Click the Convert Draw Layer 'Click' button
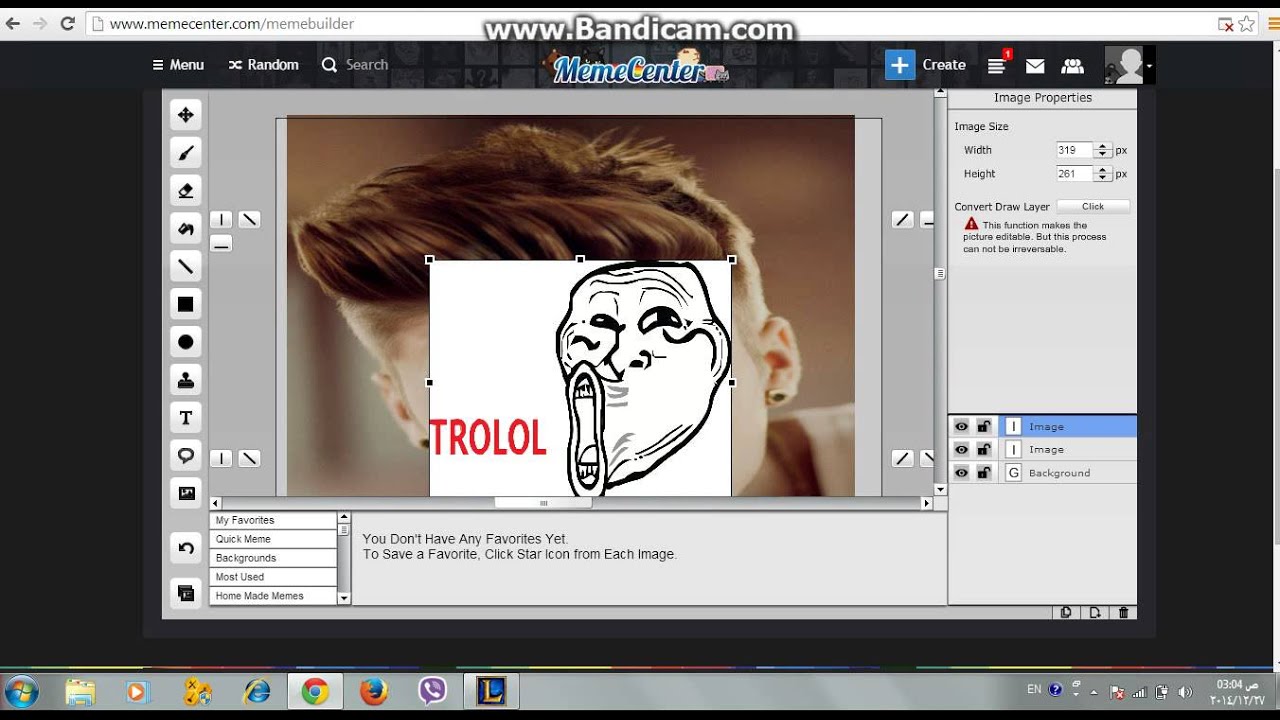 click(x=1093, y=207)
